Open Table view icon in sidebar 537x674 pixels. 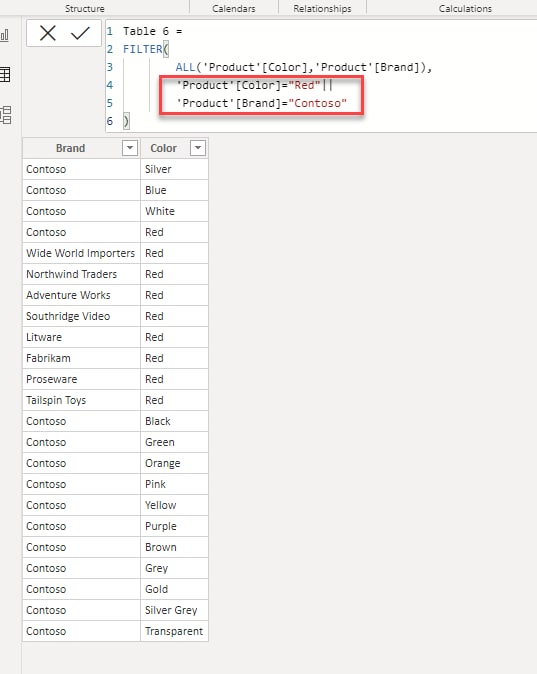coord(5,75)
